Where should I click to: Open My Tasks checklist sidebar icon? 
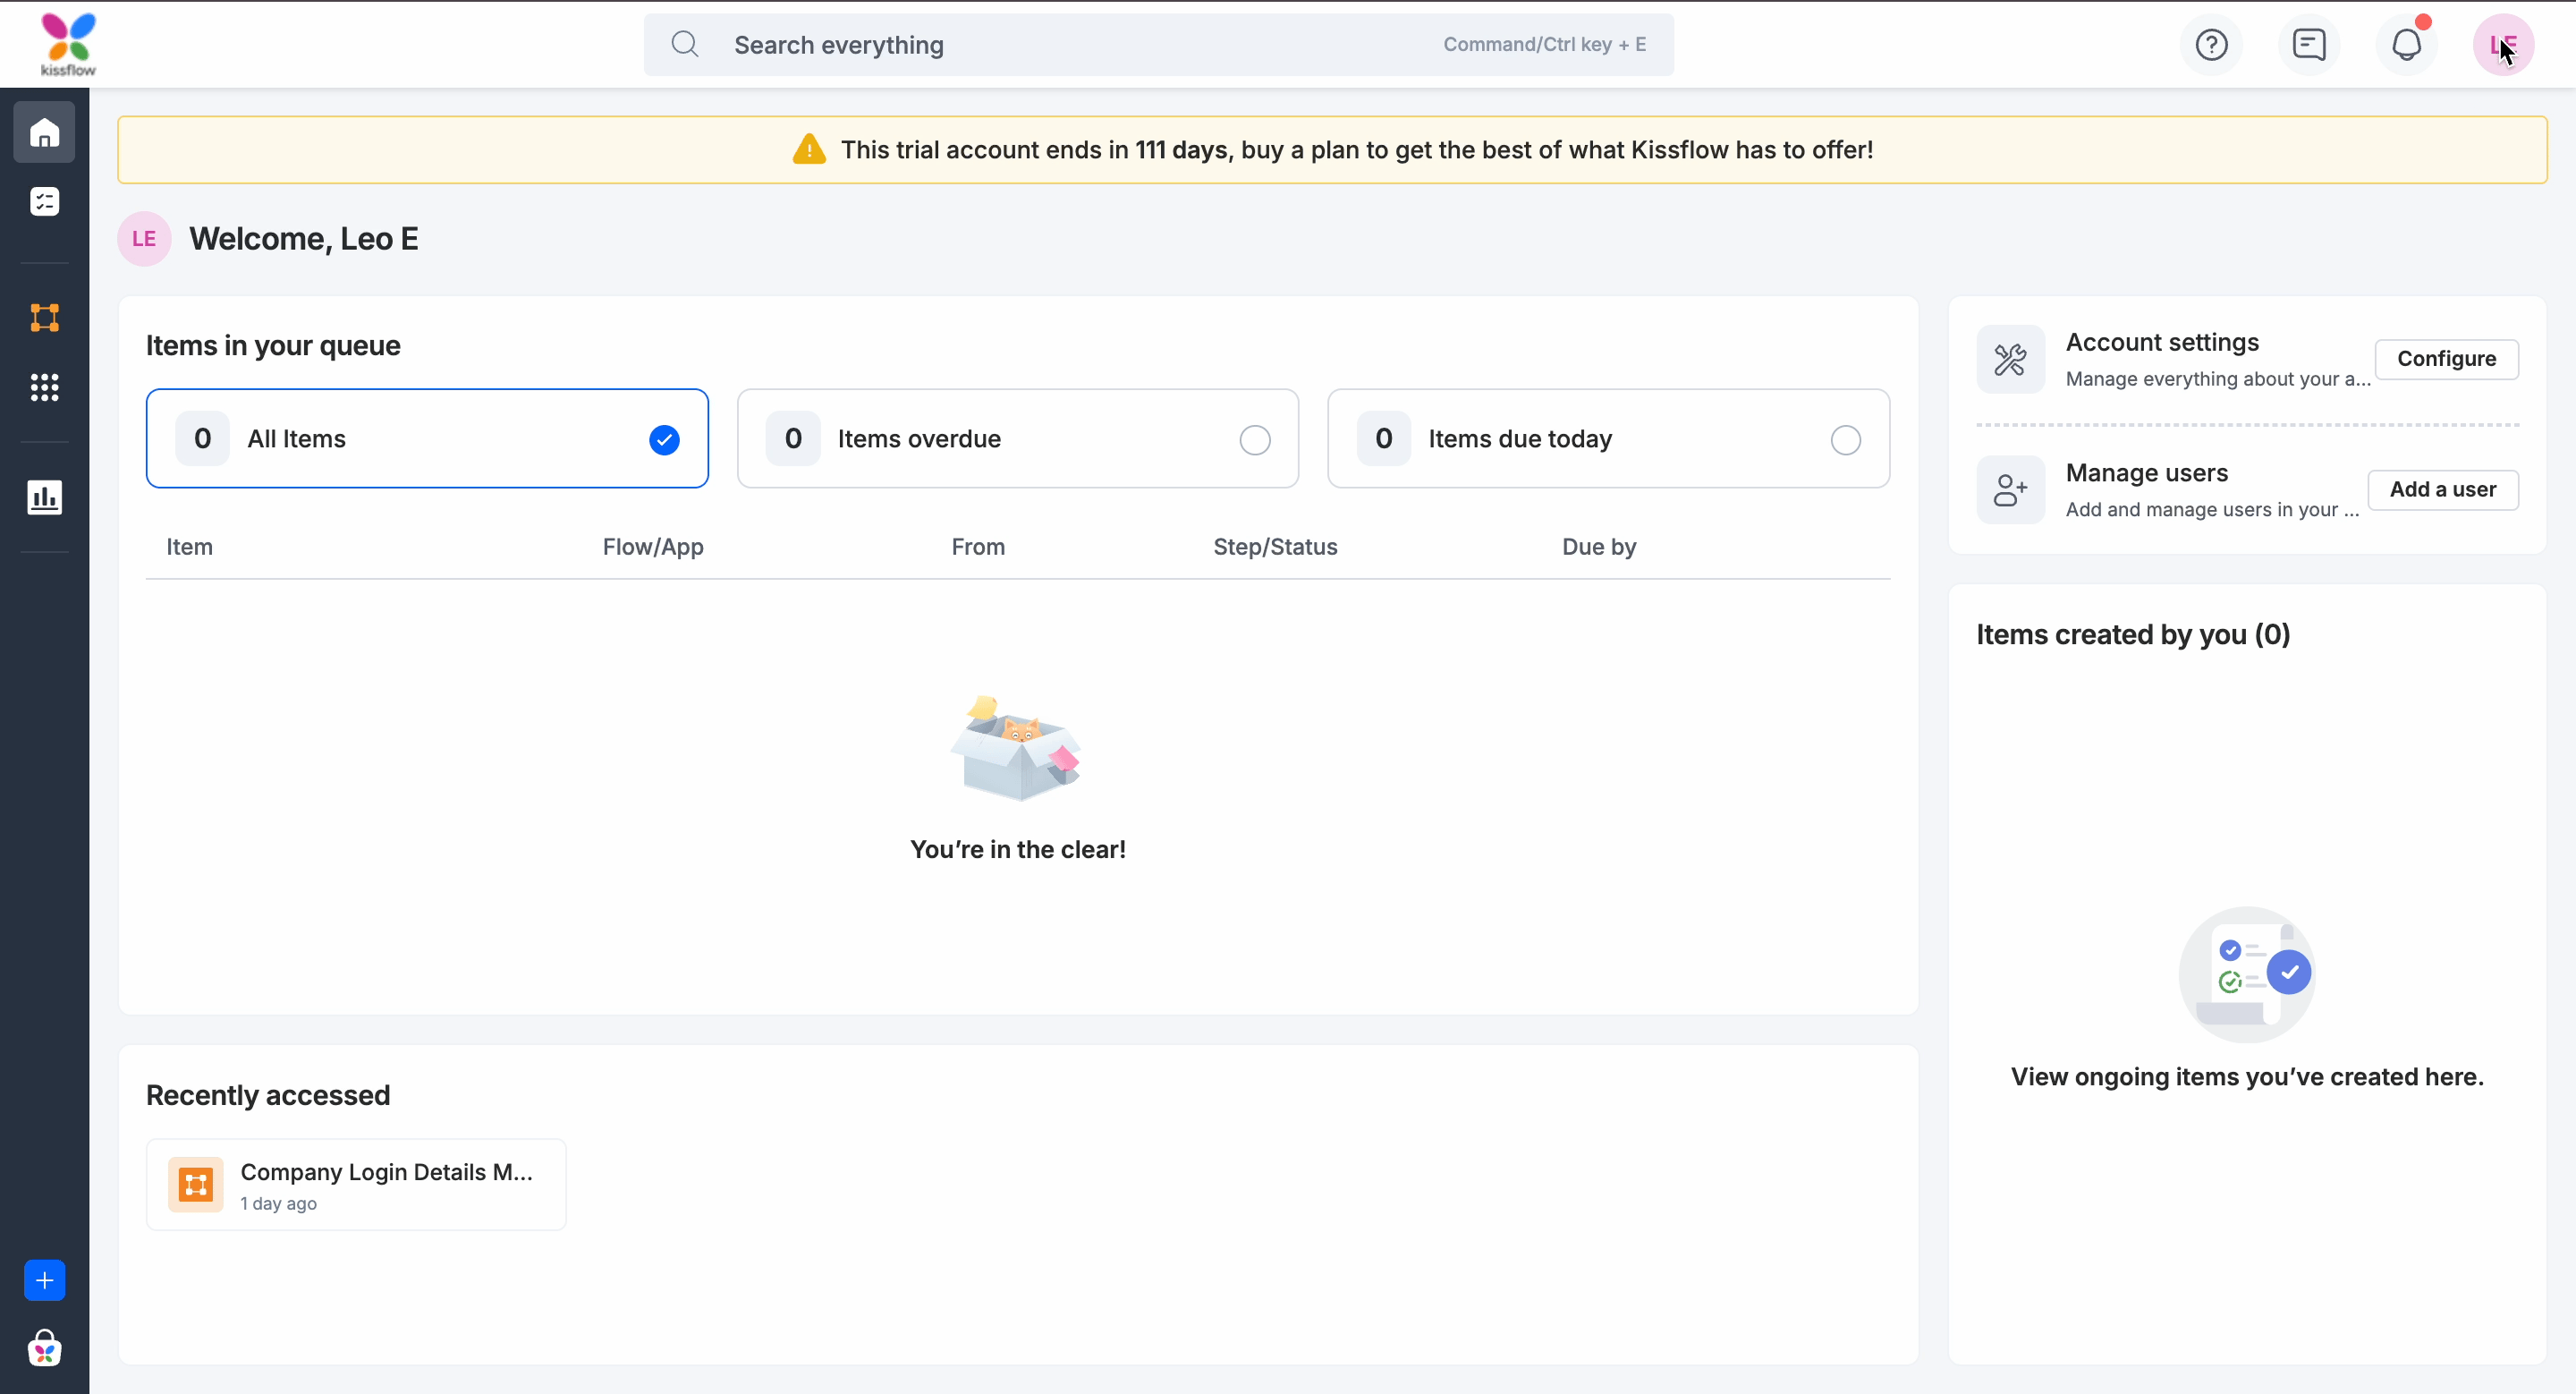(x=44, y=202)
